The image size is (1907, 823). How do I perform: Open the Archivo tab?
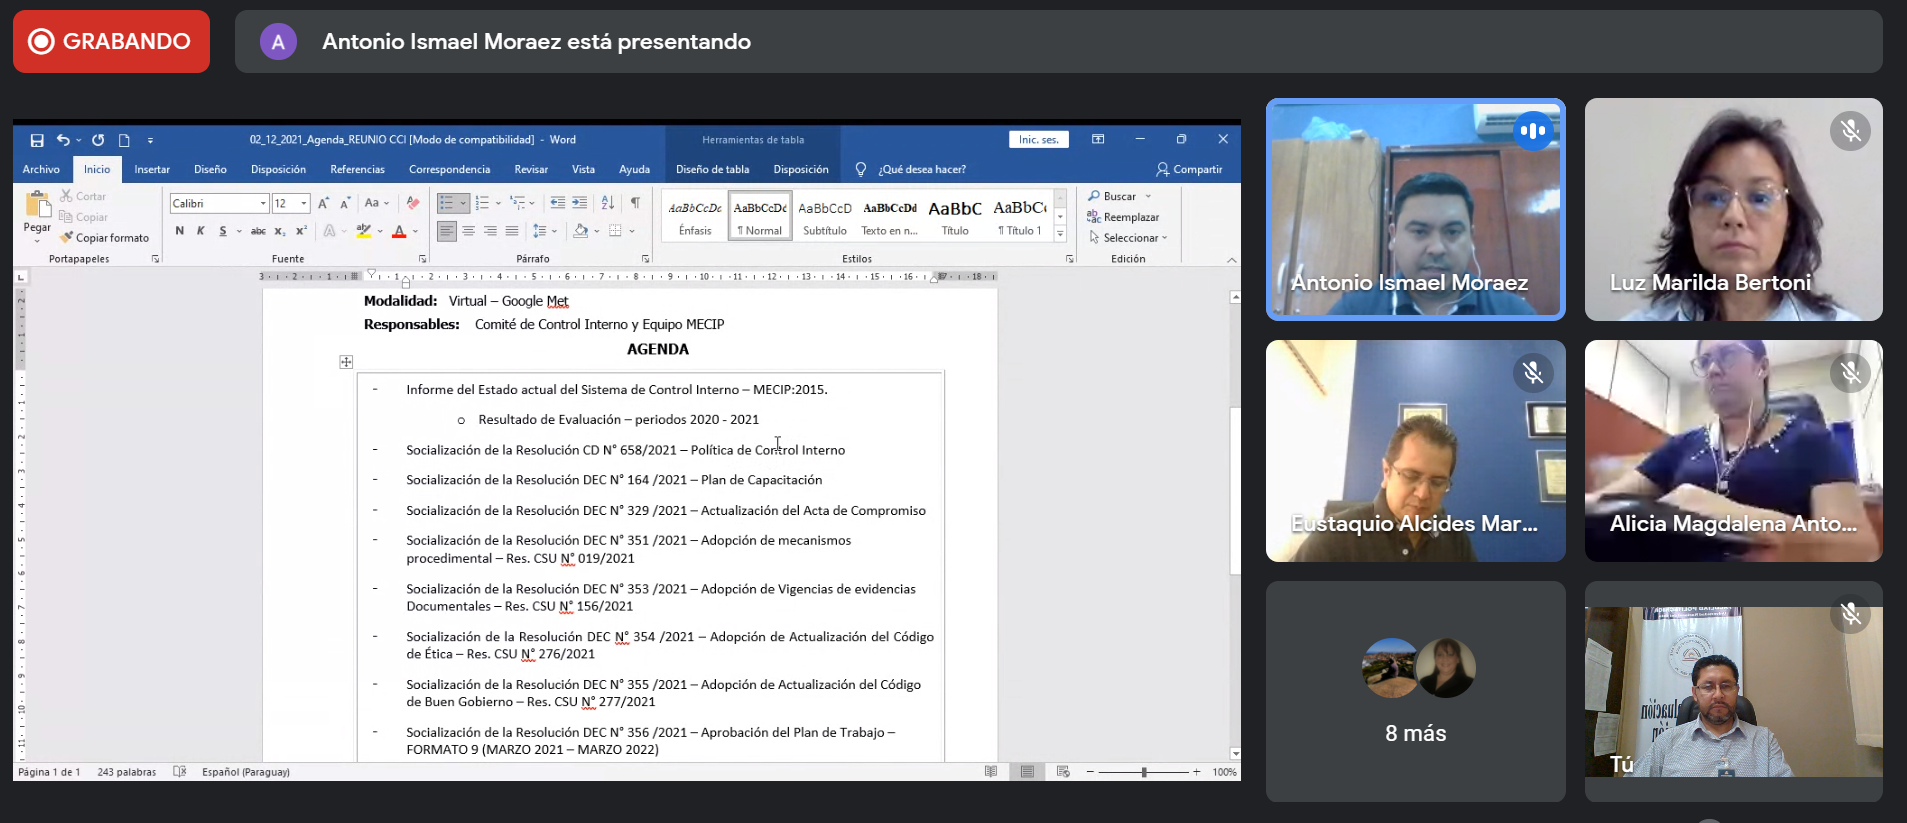(41, 169)
